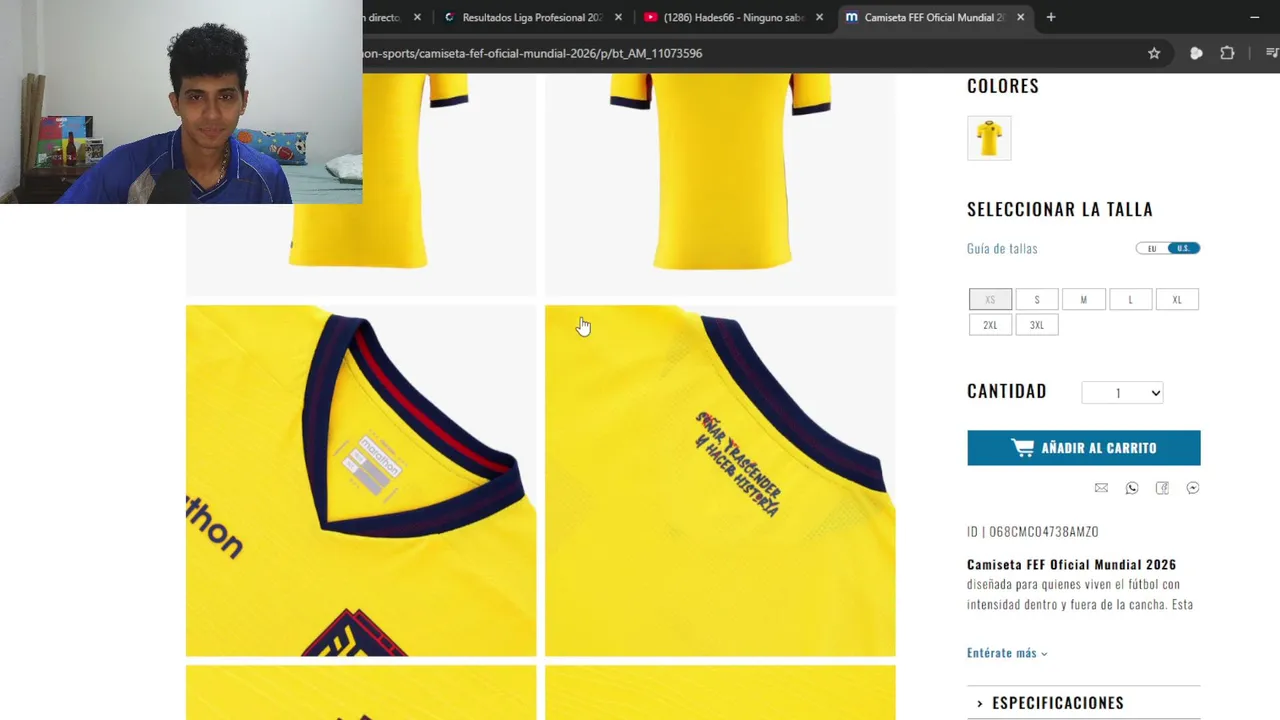This screenshot has width=1280, height=720.
Task: Choose the 2XL size option
Action: coord(990,325)
